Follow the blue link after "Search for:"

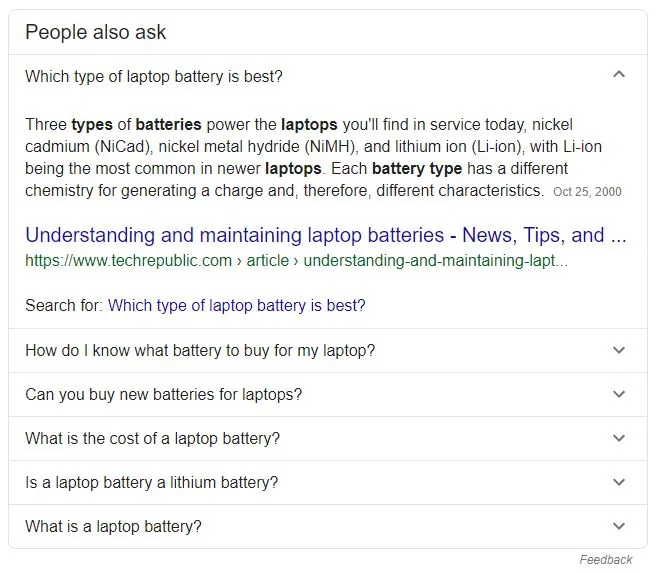pos(236,305)
